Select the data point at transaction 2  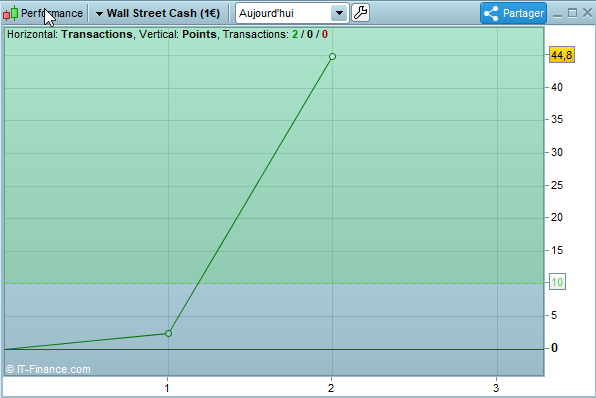[x=332, y=57]
